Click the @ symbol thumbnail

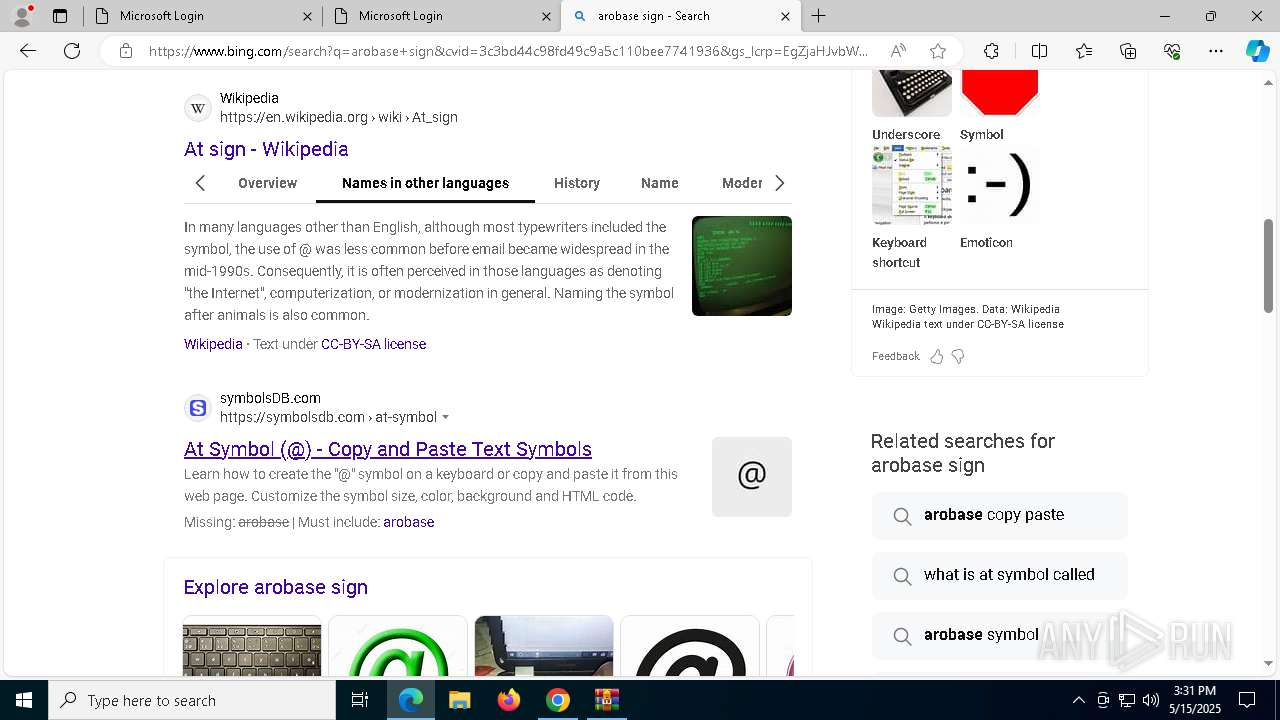click(752, 477)
